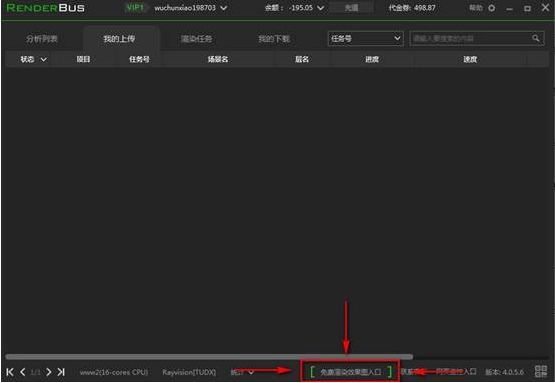Switch to the 分析列表 tab
This screenshot has height=383, width=555.
point(42,39)
